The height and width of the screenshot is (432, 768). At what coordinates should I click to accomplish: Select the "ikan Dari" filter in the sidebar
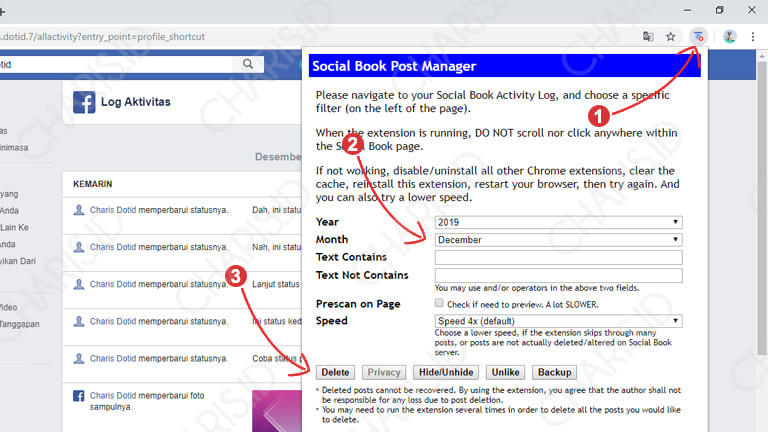pyautogui.click(x=18, y=261)
